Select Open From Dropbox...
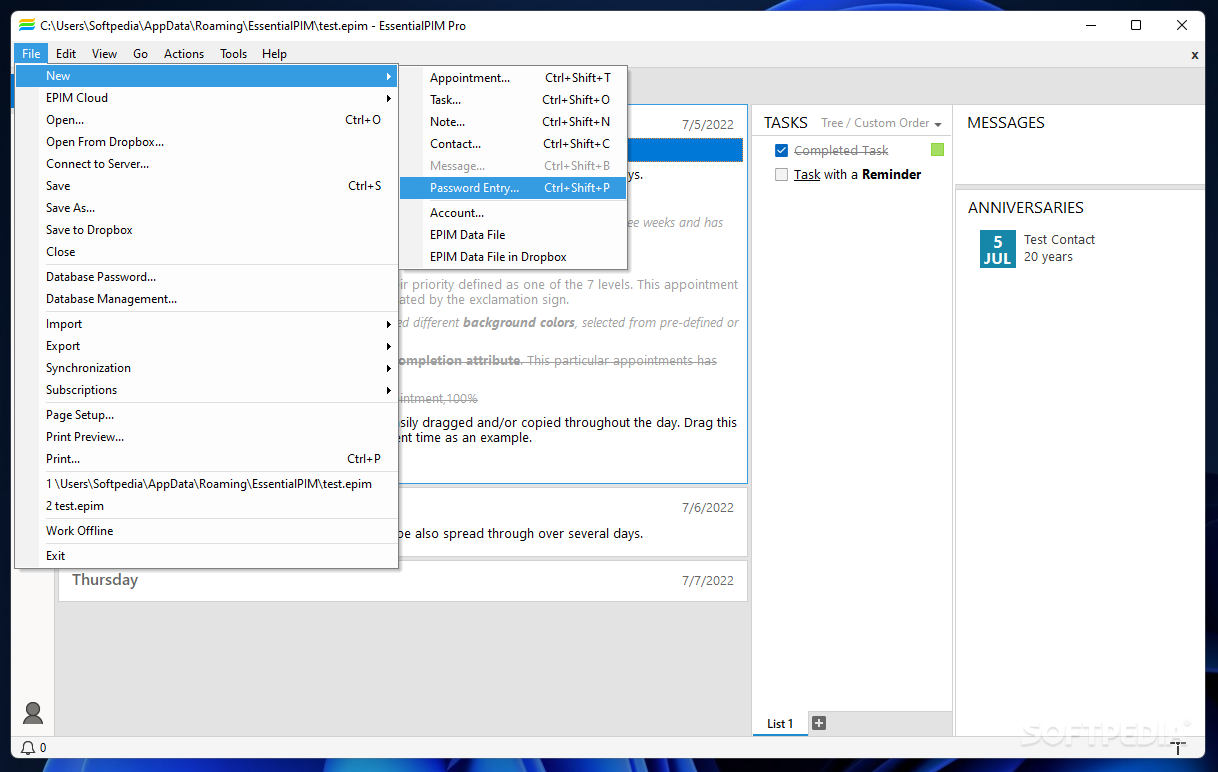 207,142
